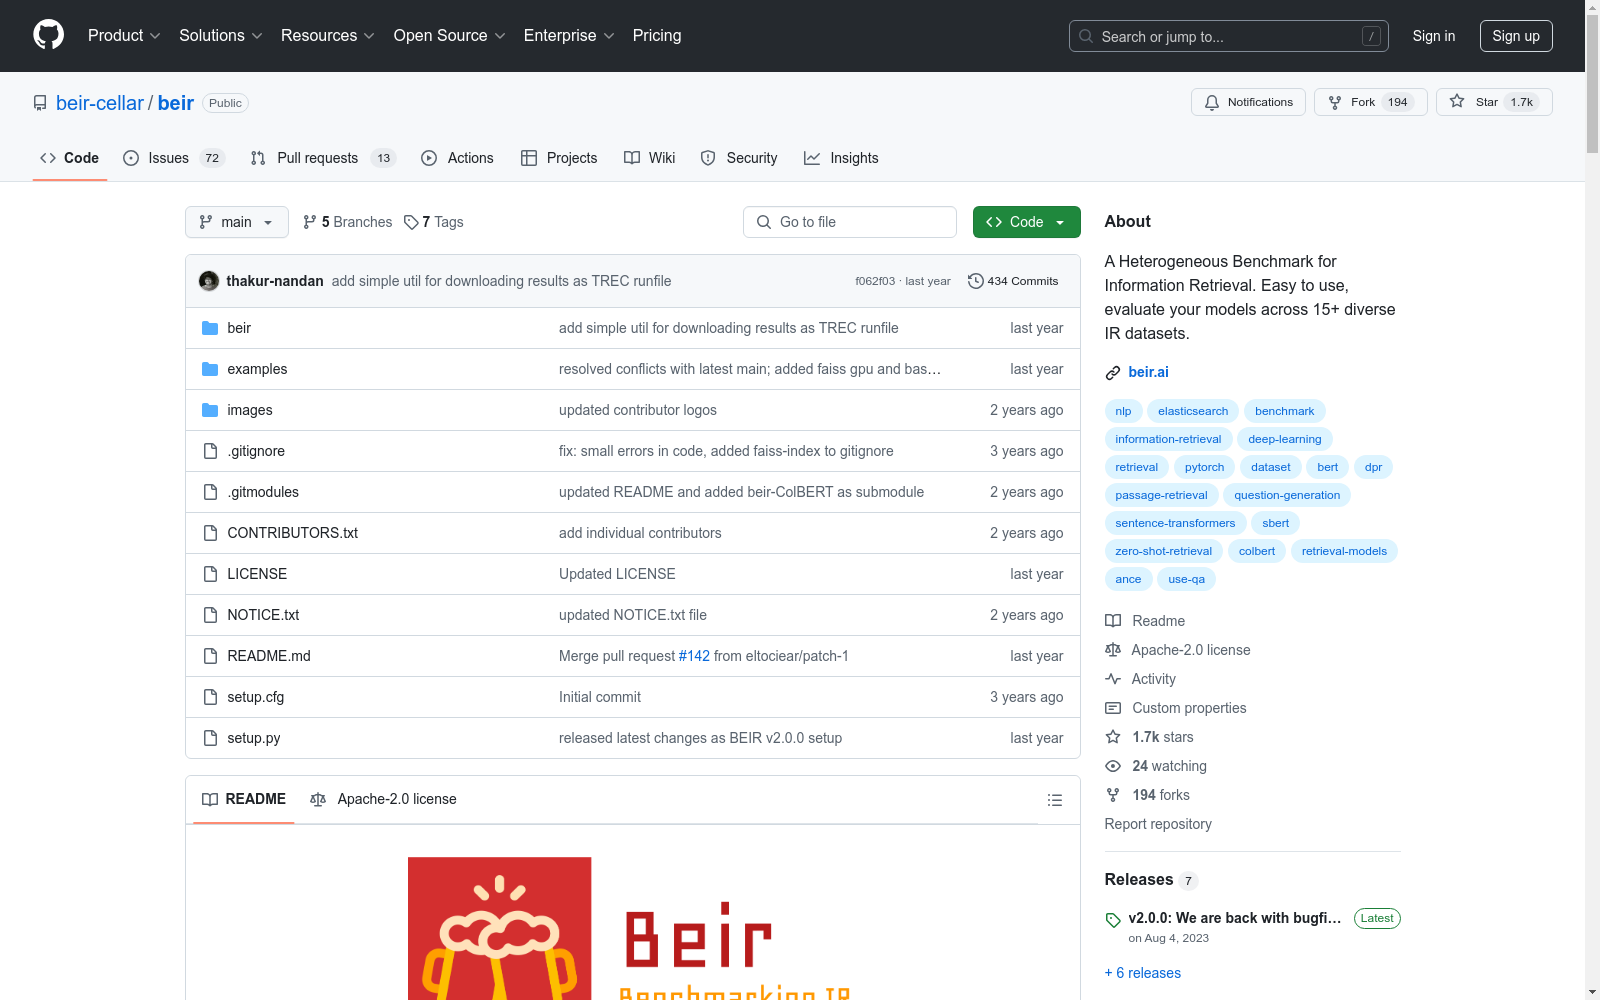Open the .gitmodules file
1600x1000 pixels.
(263, 492)
